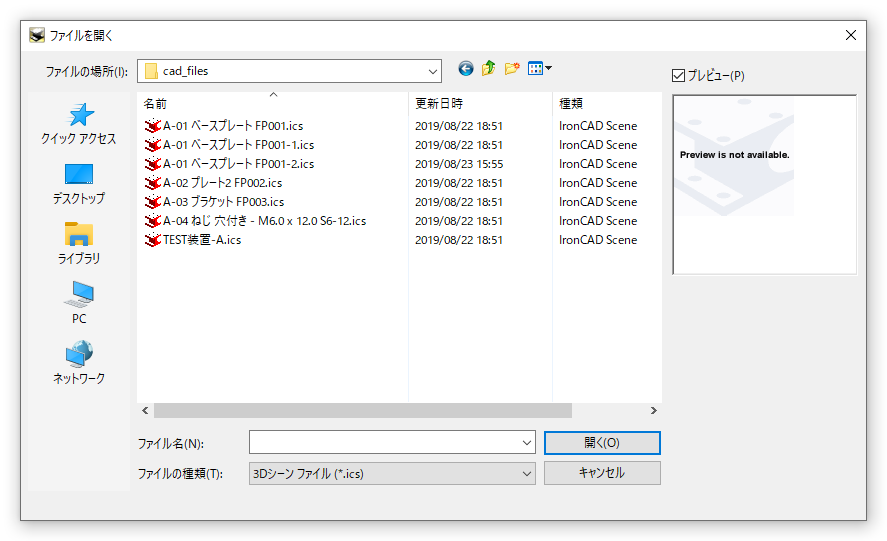
Task: Create a new folder
Action: coord(512,68)
